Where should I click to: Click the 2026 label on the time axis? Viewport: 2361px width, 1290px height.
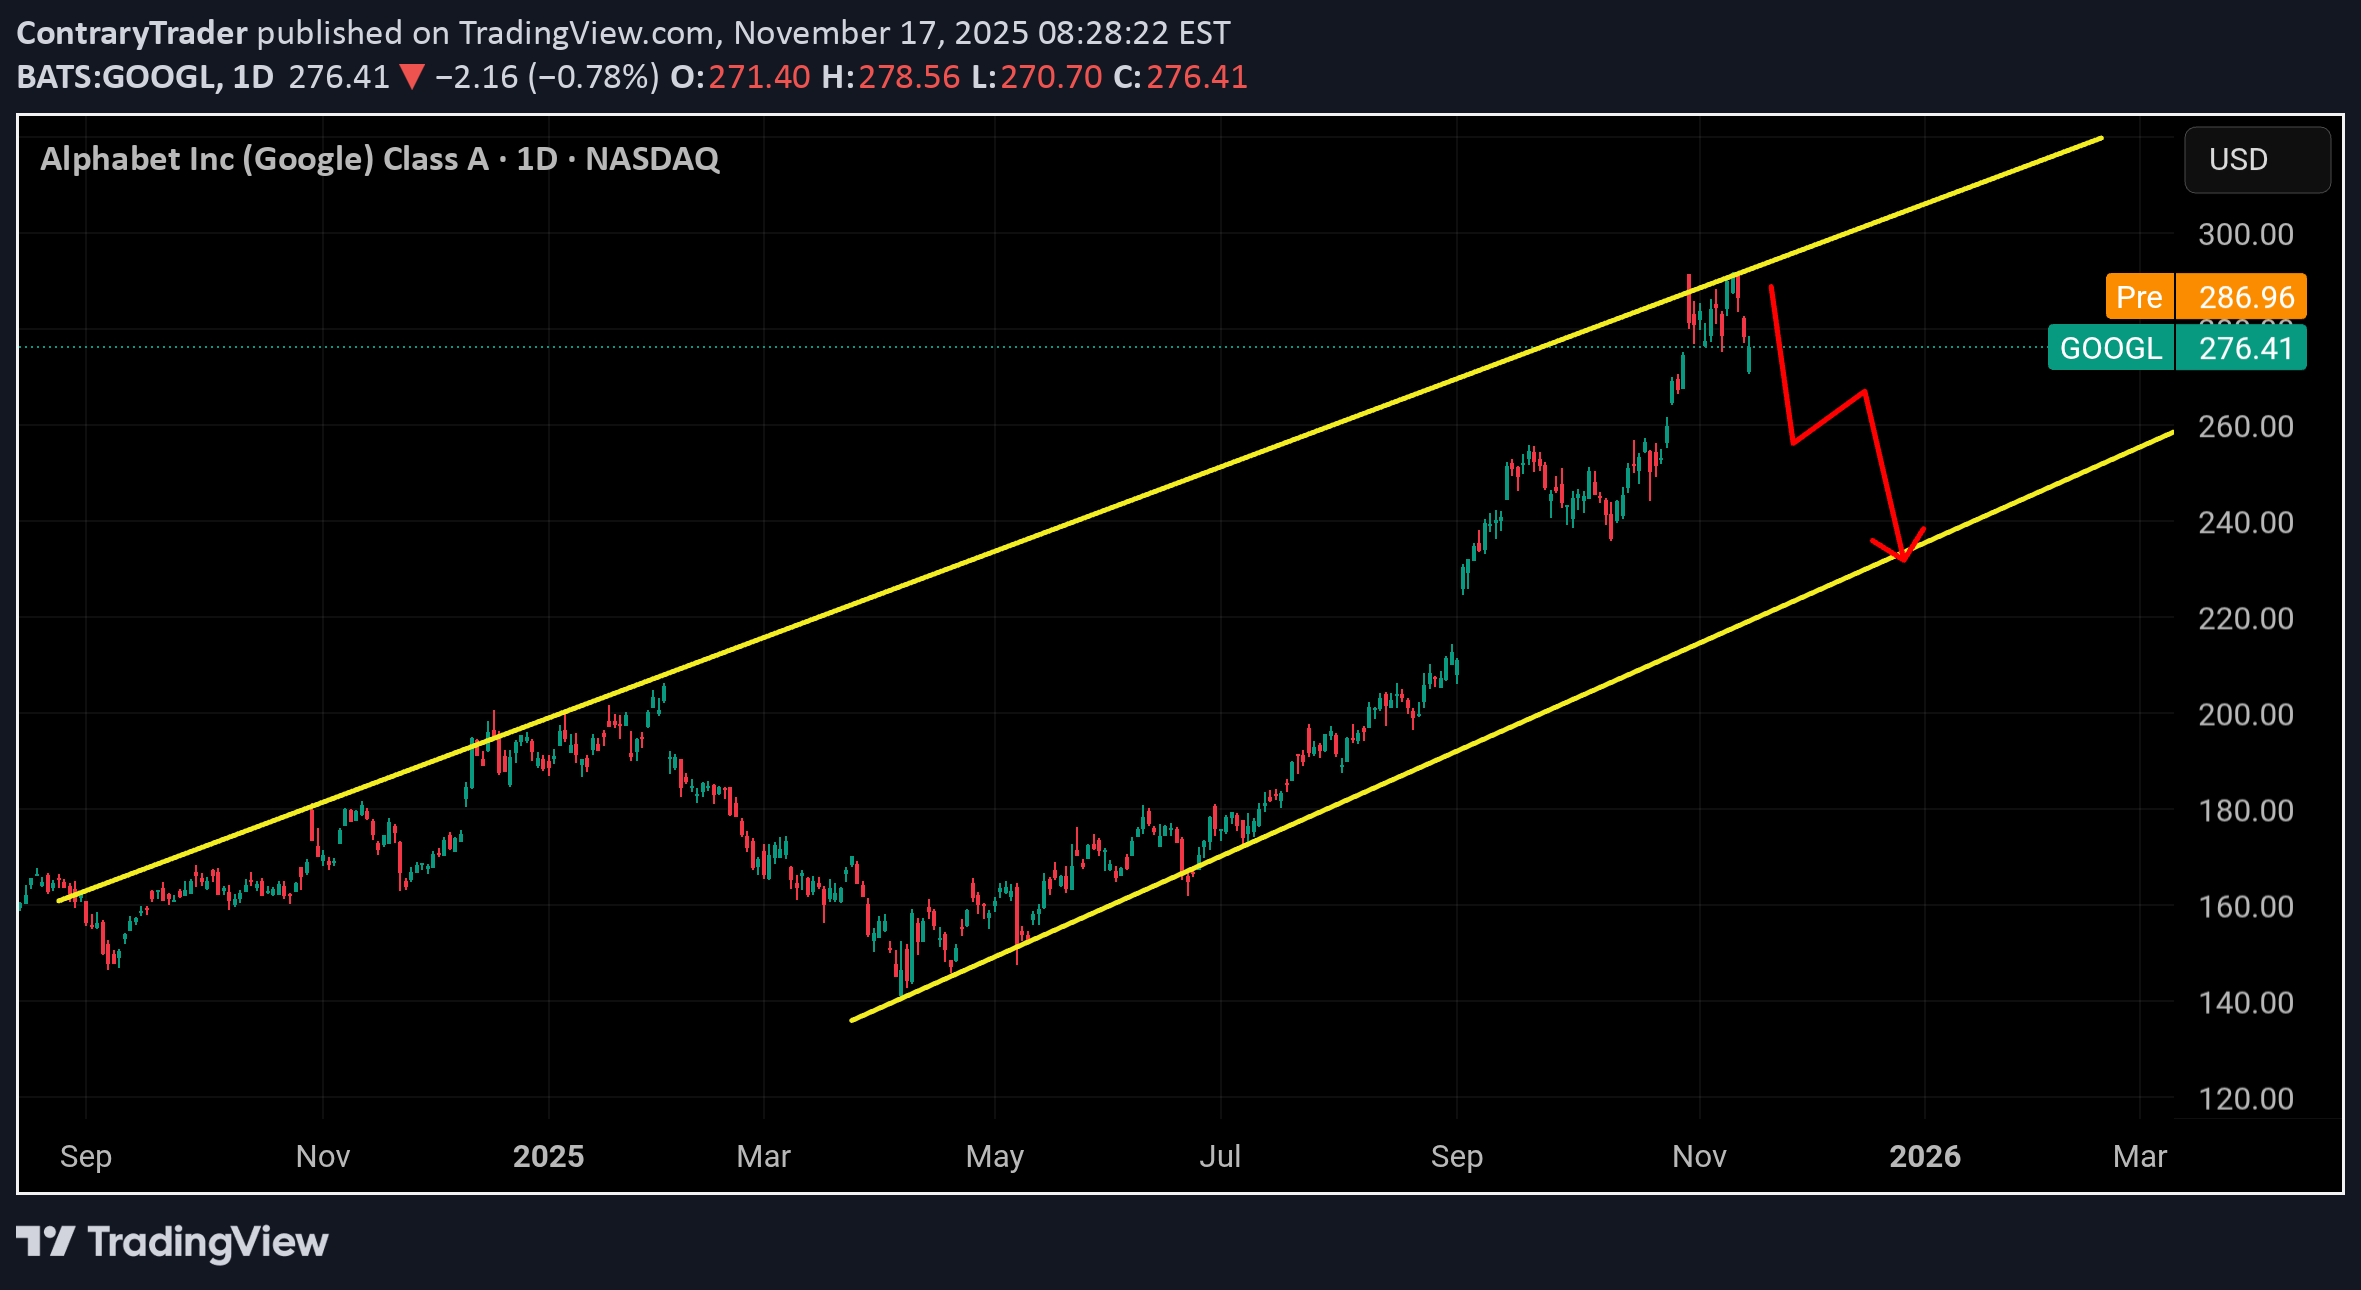(x=1927, y=1156)
